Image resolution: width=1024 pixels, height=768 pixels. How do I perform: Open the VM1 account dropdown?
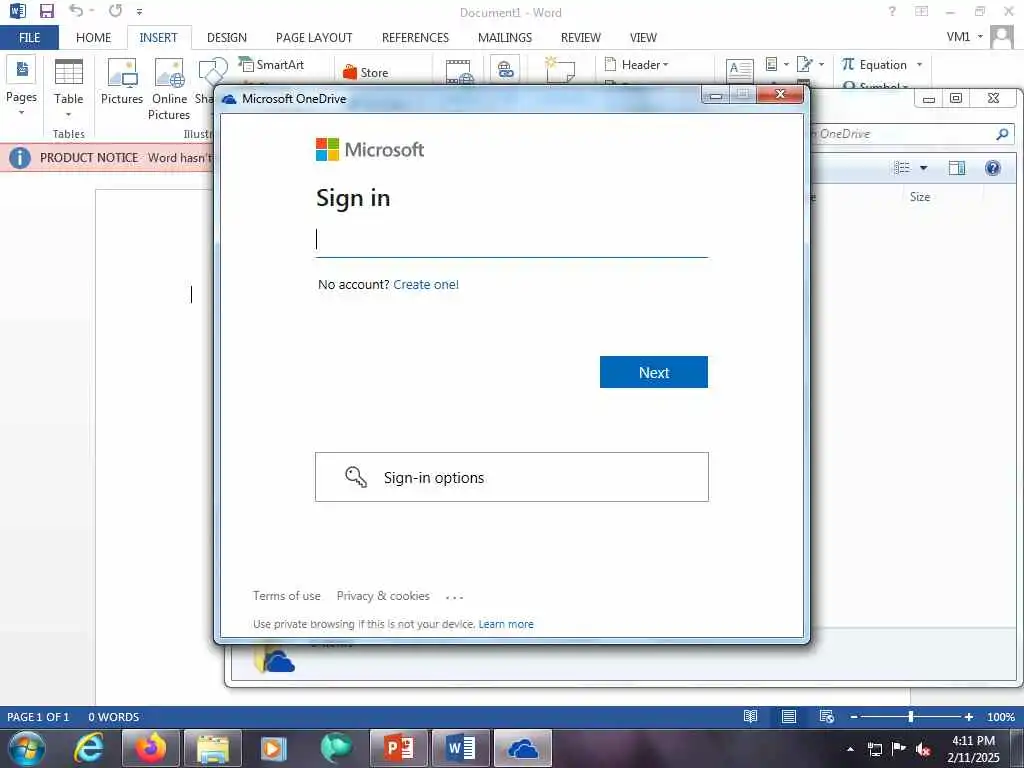[965, 37]
